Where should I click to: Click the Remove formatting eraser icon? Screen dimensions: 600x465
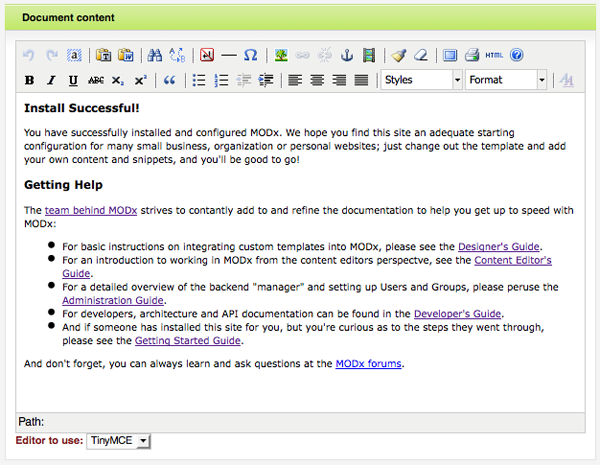421,55
